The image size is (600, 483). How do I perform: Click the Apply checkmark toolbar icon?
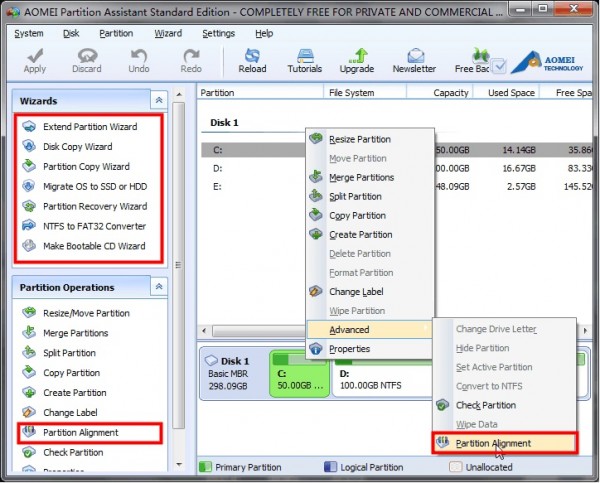(34, 60)
